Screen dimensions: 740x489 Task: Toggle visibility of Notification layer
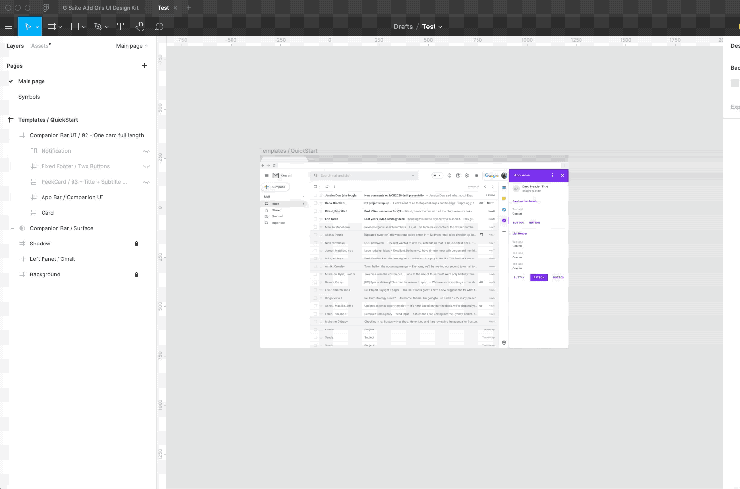pos(146,151)
